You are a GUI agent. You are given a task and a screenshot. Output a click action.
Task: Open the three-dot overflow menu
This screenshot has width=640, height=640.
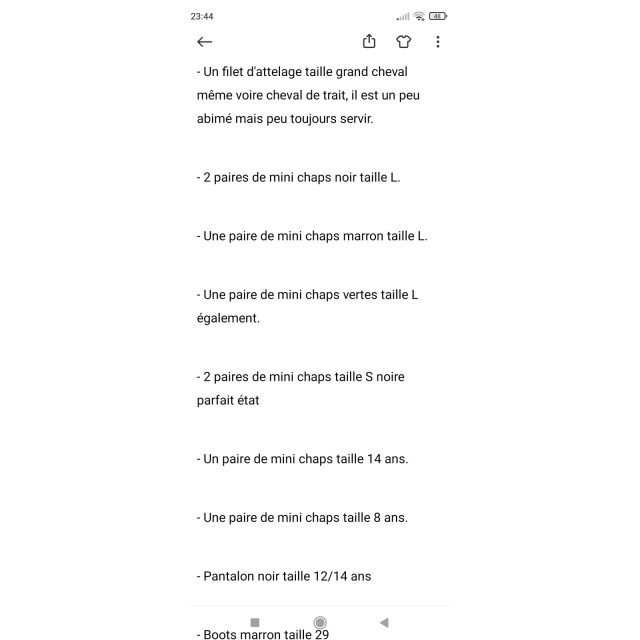pyautogui.click(x=438, y=42)
